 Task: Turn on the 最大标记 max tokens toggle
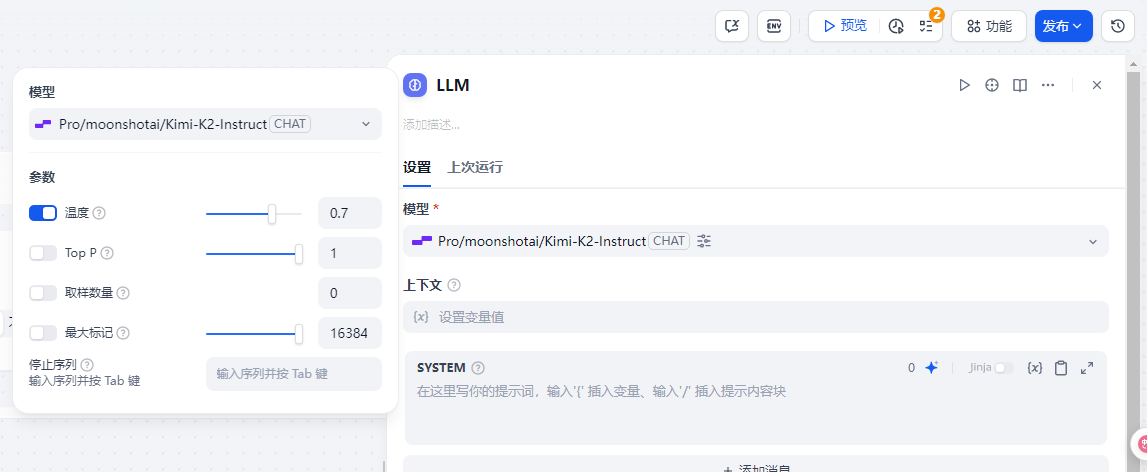coord(43,333)
